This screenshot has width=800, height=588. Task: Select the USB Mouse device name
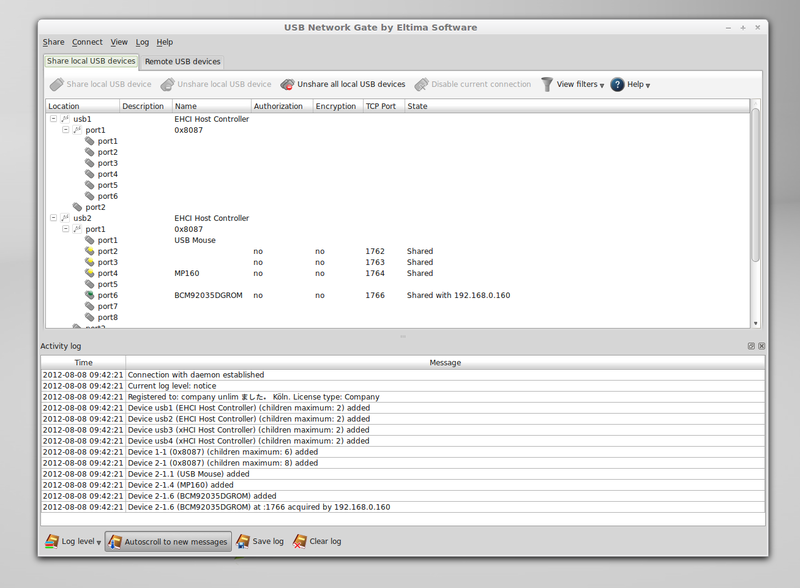(x=195, y=240)
